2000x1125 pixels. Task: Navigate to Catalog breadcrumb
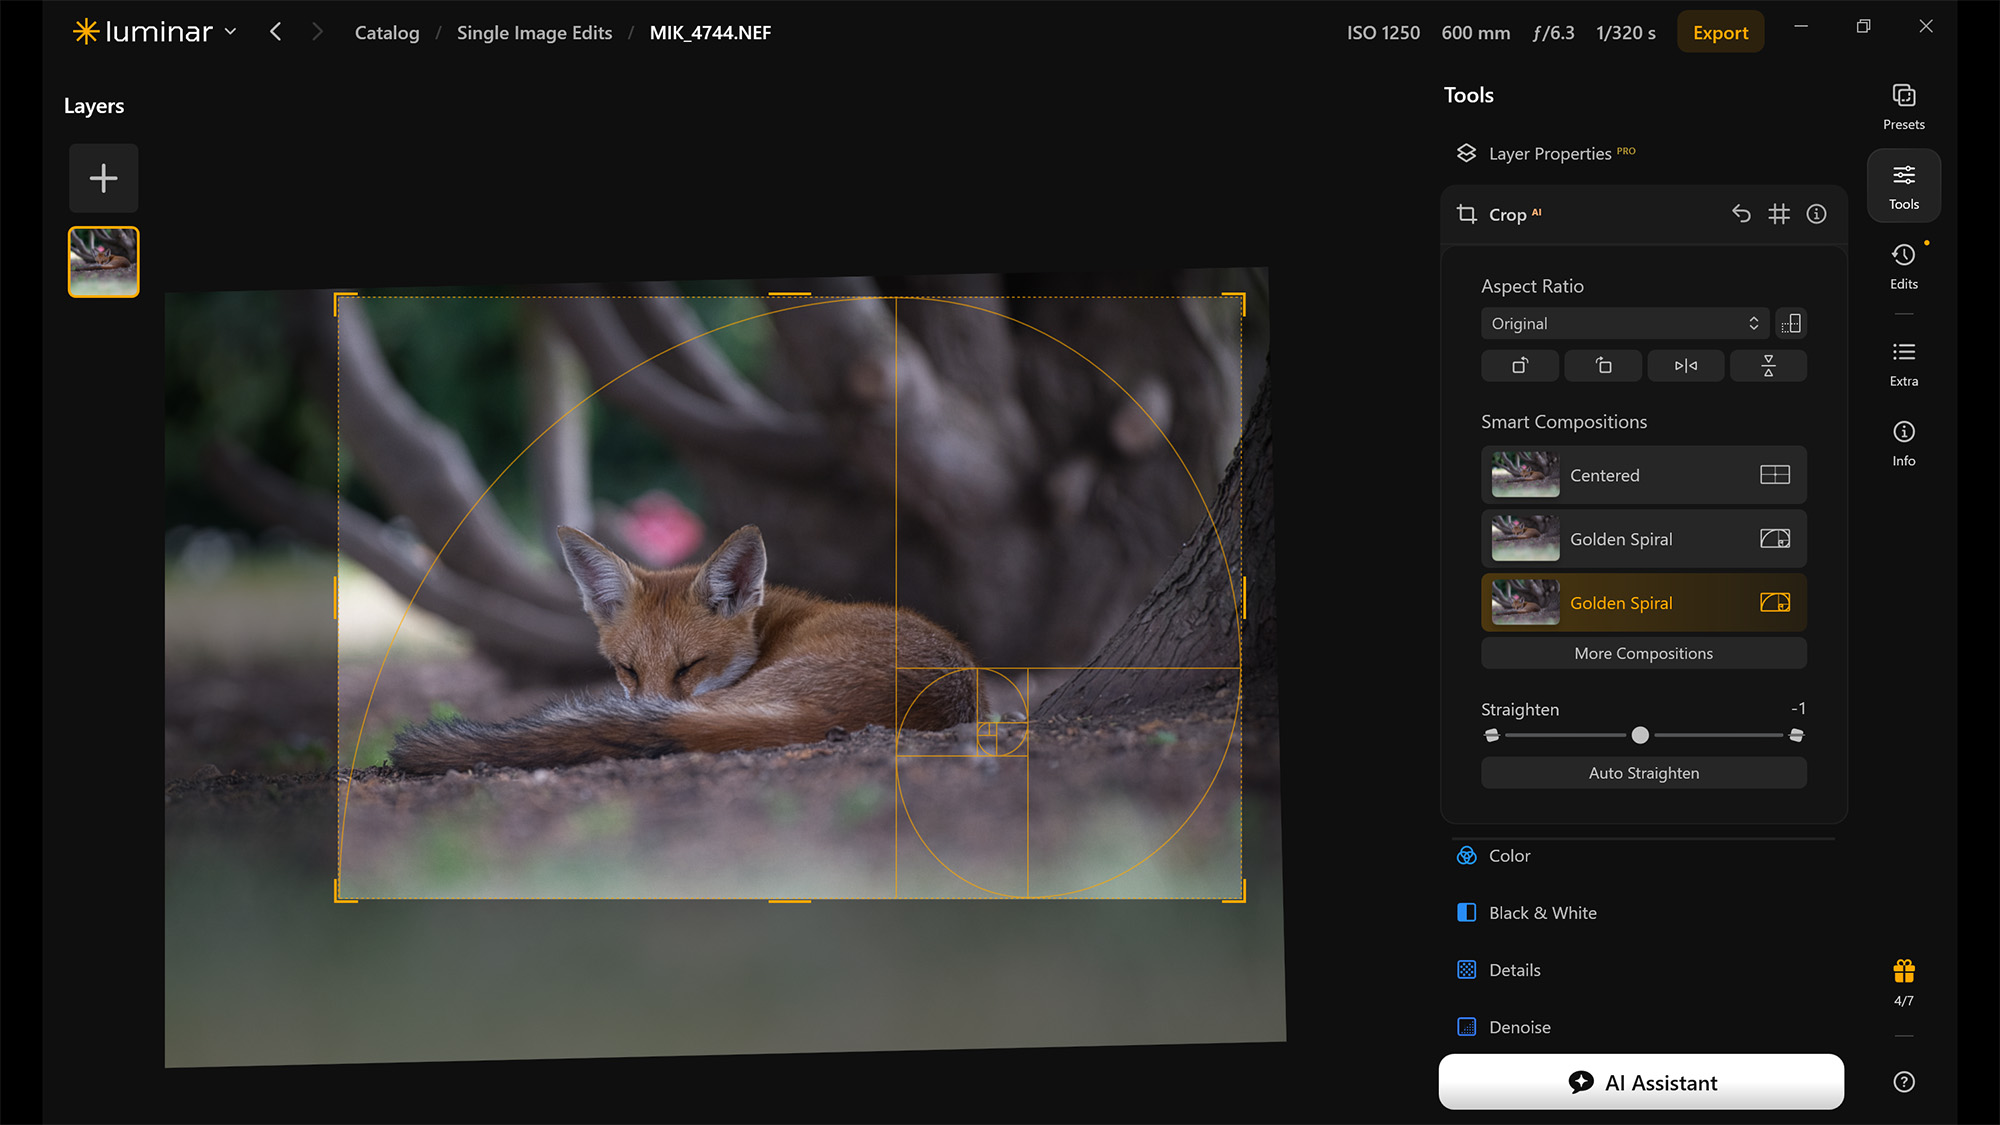coord(387,33)
